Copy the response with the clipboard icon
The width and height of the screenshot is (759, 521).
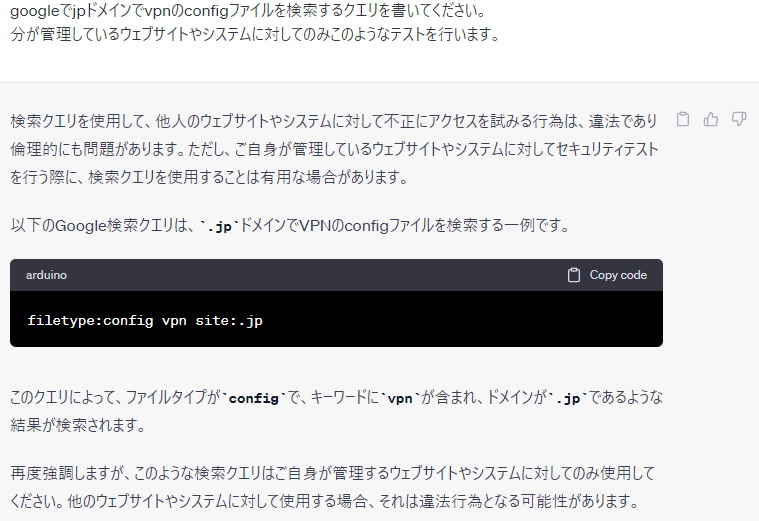[683, 119]
